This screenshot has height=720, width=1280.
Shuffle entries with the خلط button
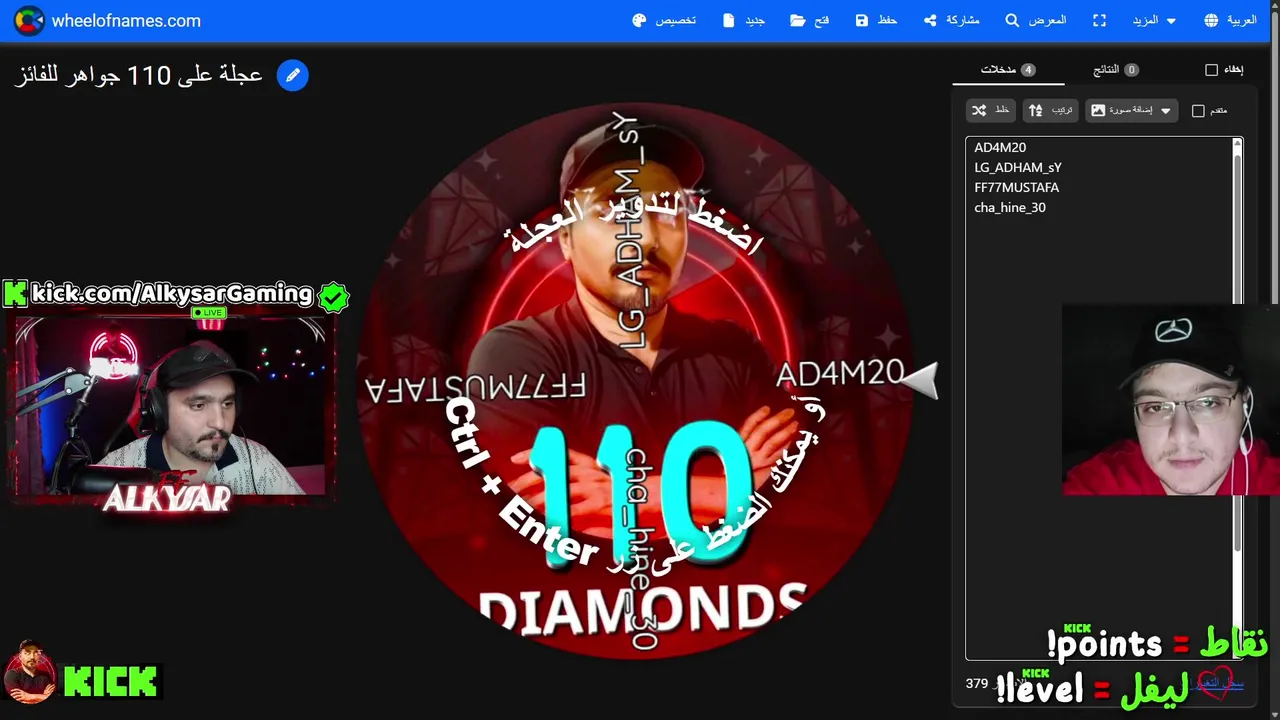[x=991, y=110]
